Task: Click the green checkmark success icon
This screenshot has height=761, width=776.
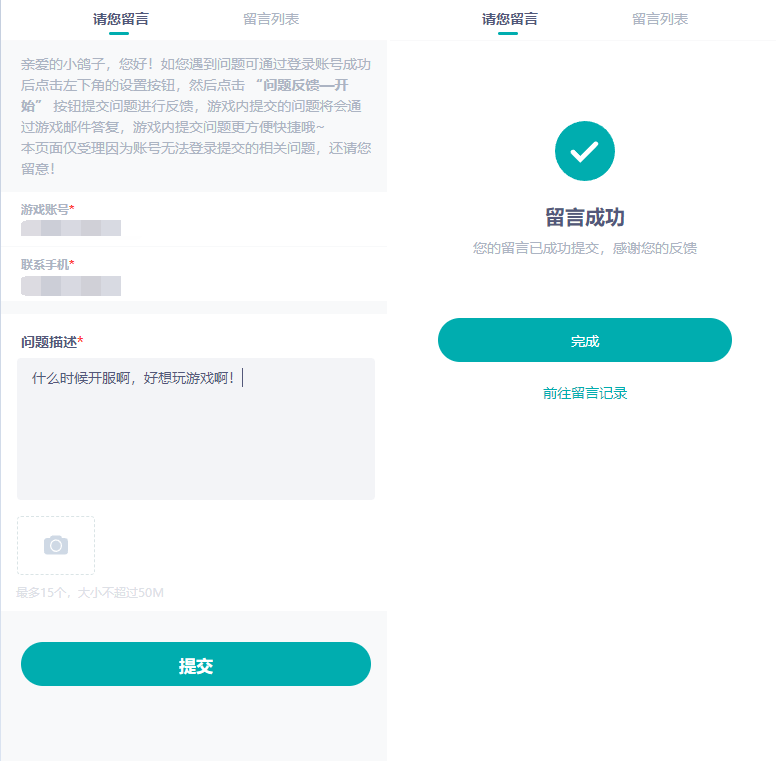Action: tap(584, 151)
